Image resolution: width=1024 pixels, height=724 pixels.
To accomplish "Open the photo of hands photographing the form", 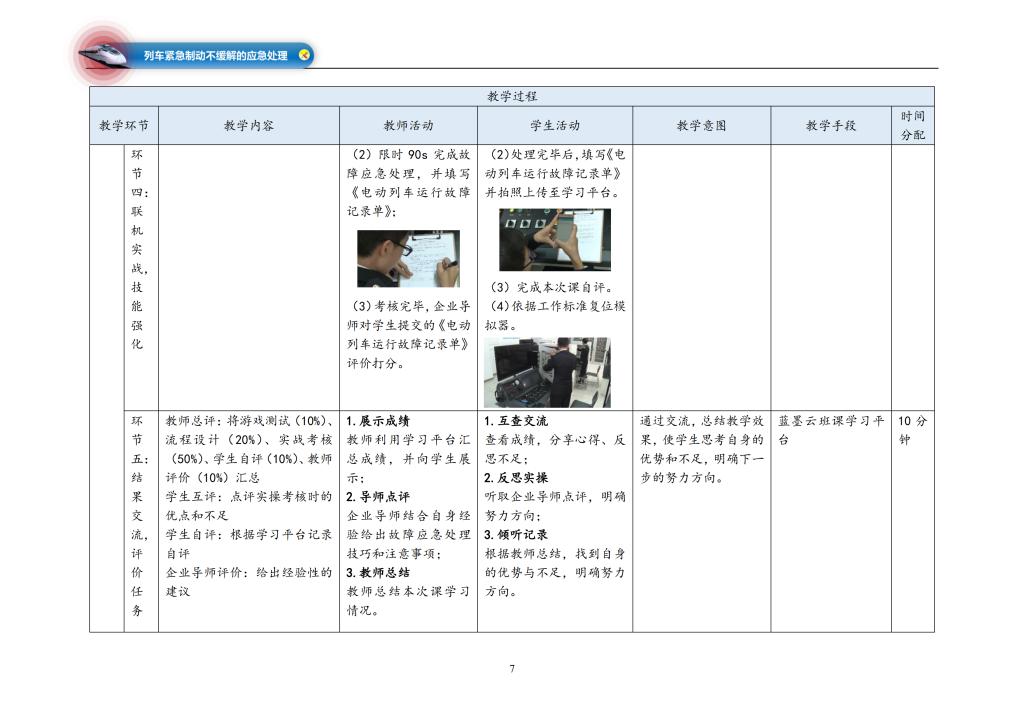I will pyautogui.click(x=554, y=240).
